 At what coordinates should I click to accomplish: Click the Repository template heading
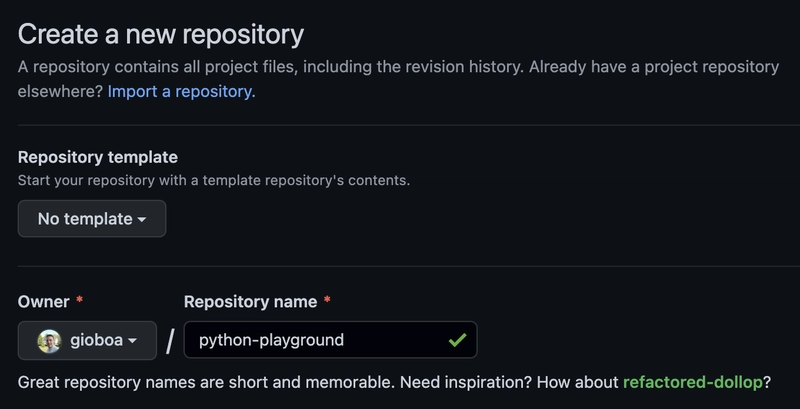point(98,157)
